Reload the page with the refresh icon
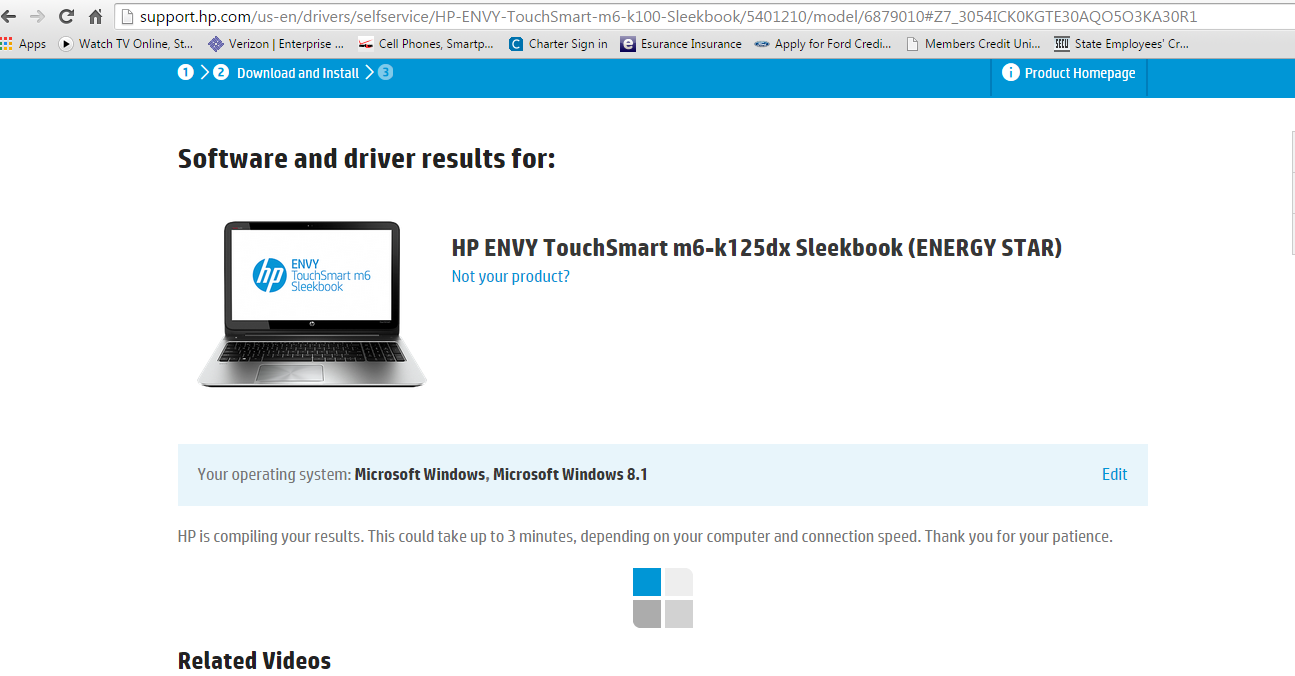 (x=66, y=16)
